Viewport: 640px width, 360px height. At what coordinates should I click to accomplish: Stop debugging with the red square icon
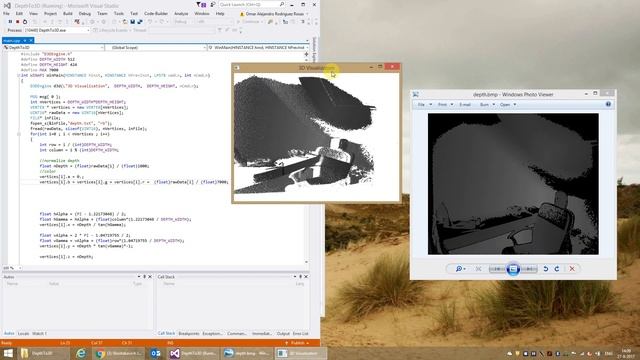(18, 22)
